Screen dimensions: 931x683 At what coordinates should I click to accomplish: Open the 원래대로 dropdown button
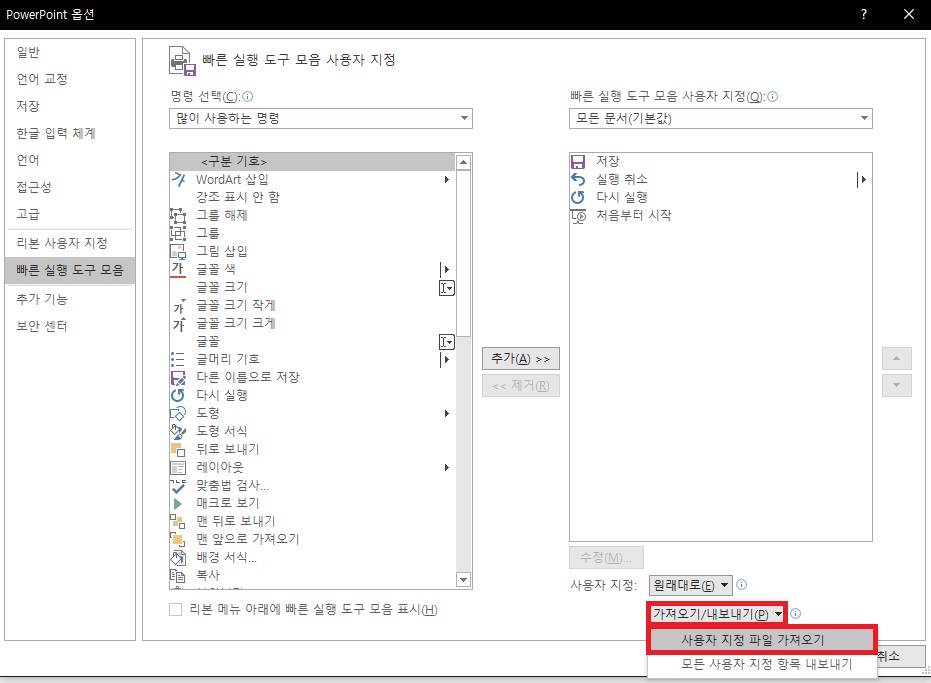(691, 585)
